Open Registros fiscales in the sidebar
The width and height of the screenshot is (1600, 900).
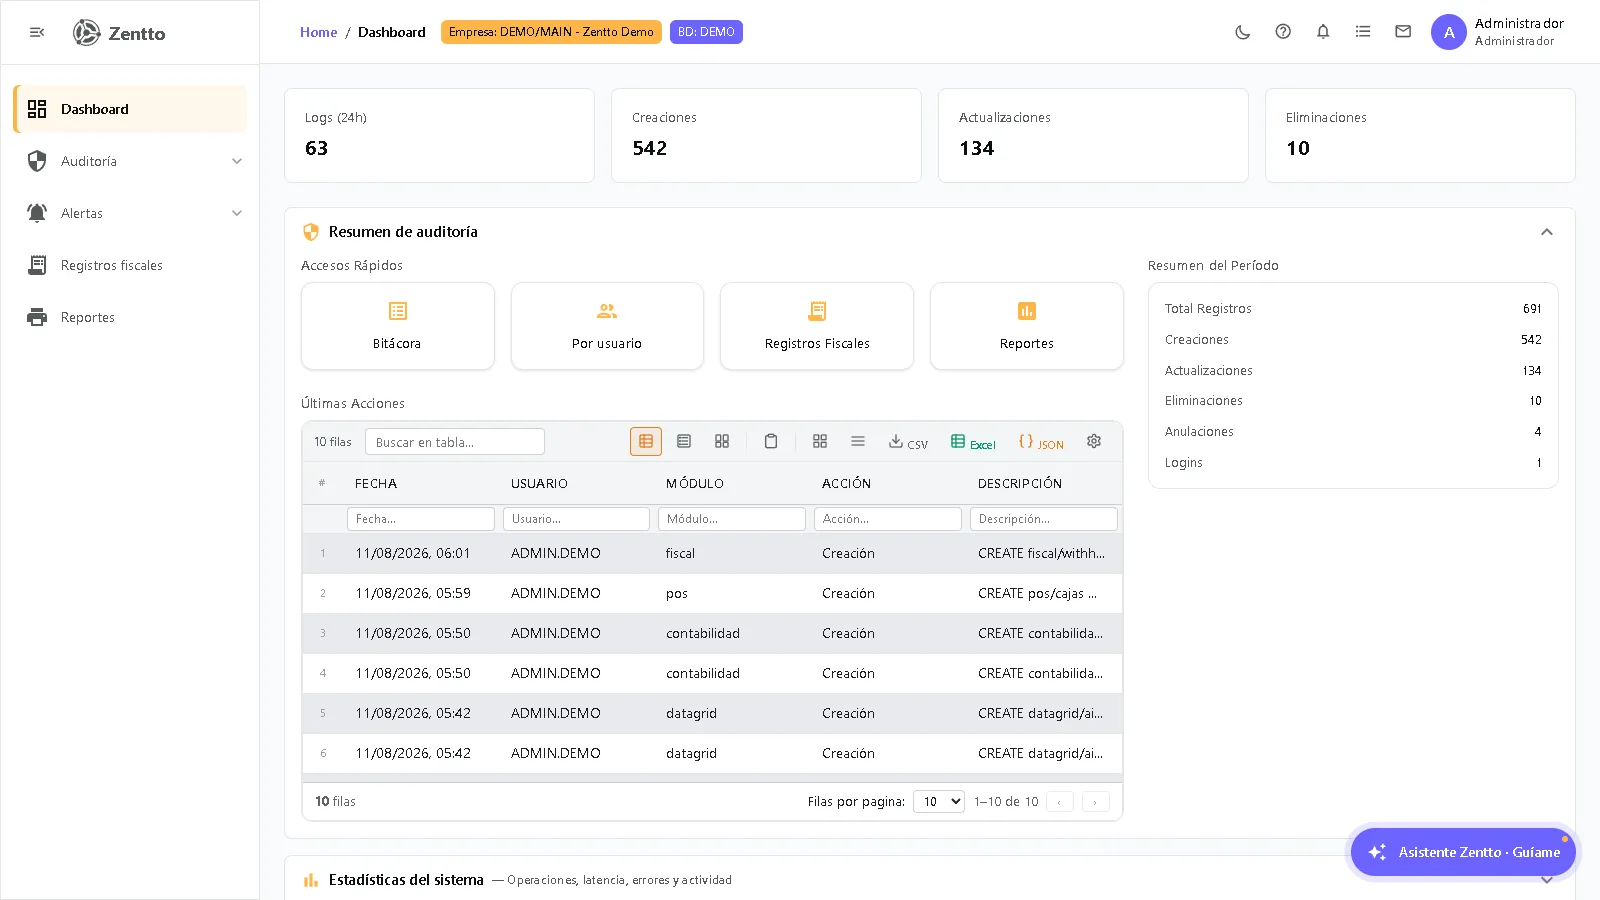pyautogui.click(x=130, y=265)
